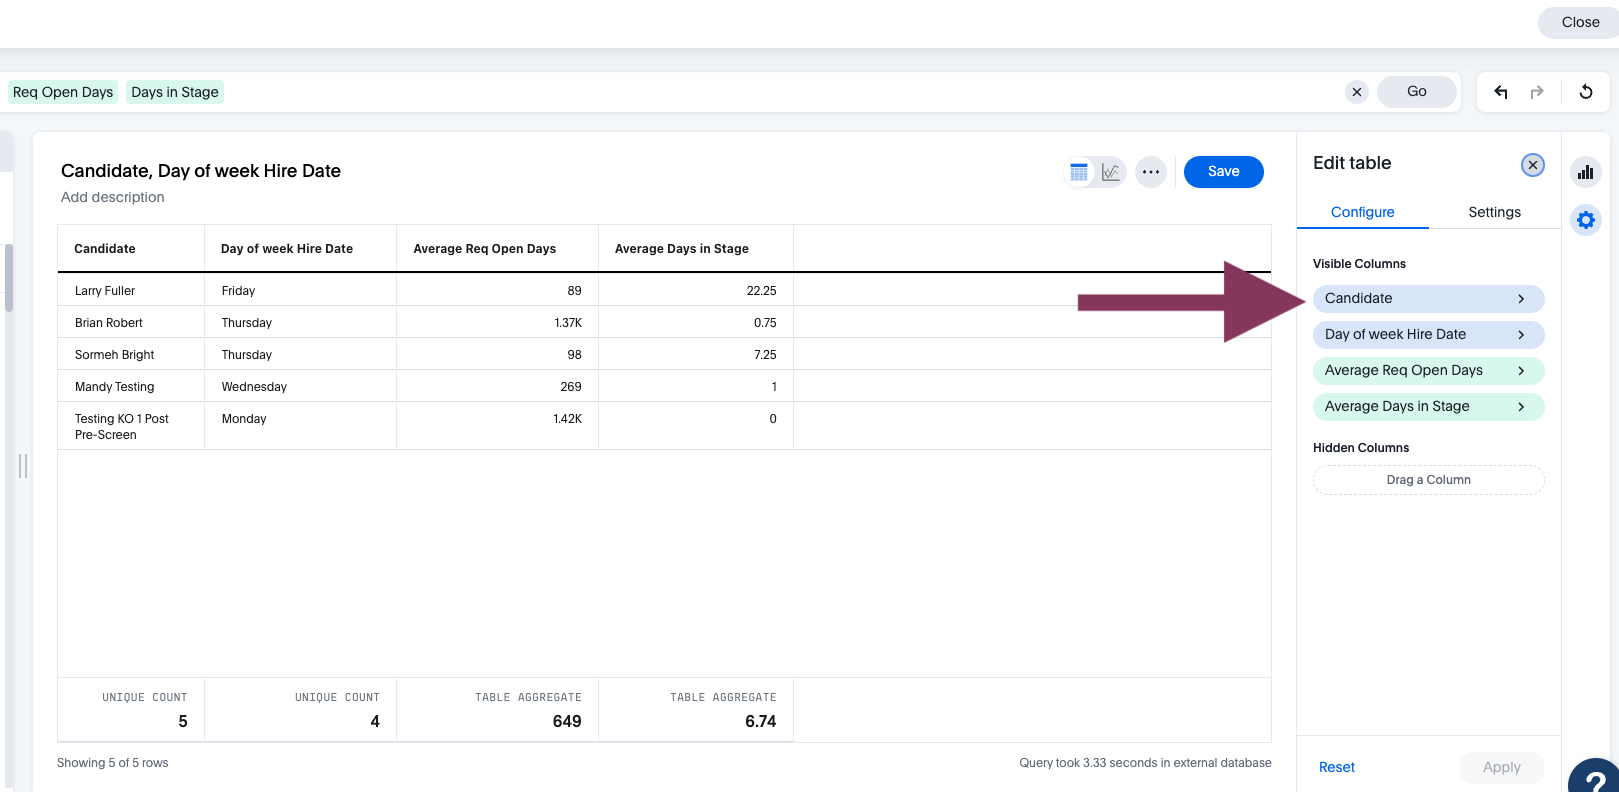Click the reset circular arrow icon
The height and width of the screenshot is (792, 1619).
[1586, 92]
